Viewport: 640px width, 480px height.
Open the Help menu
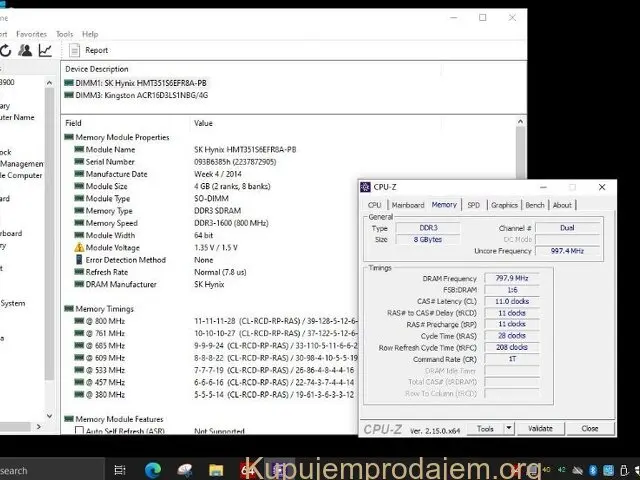pyautogui.click(x=90, y=34)
